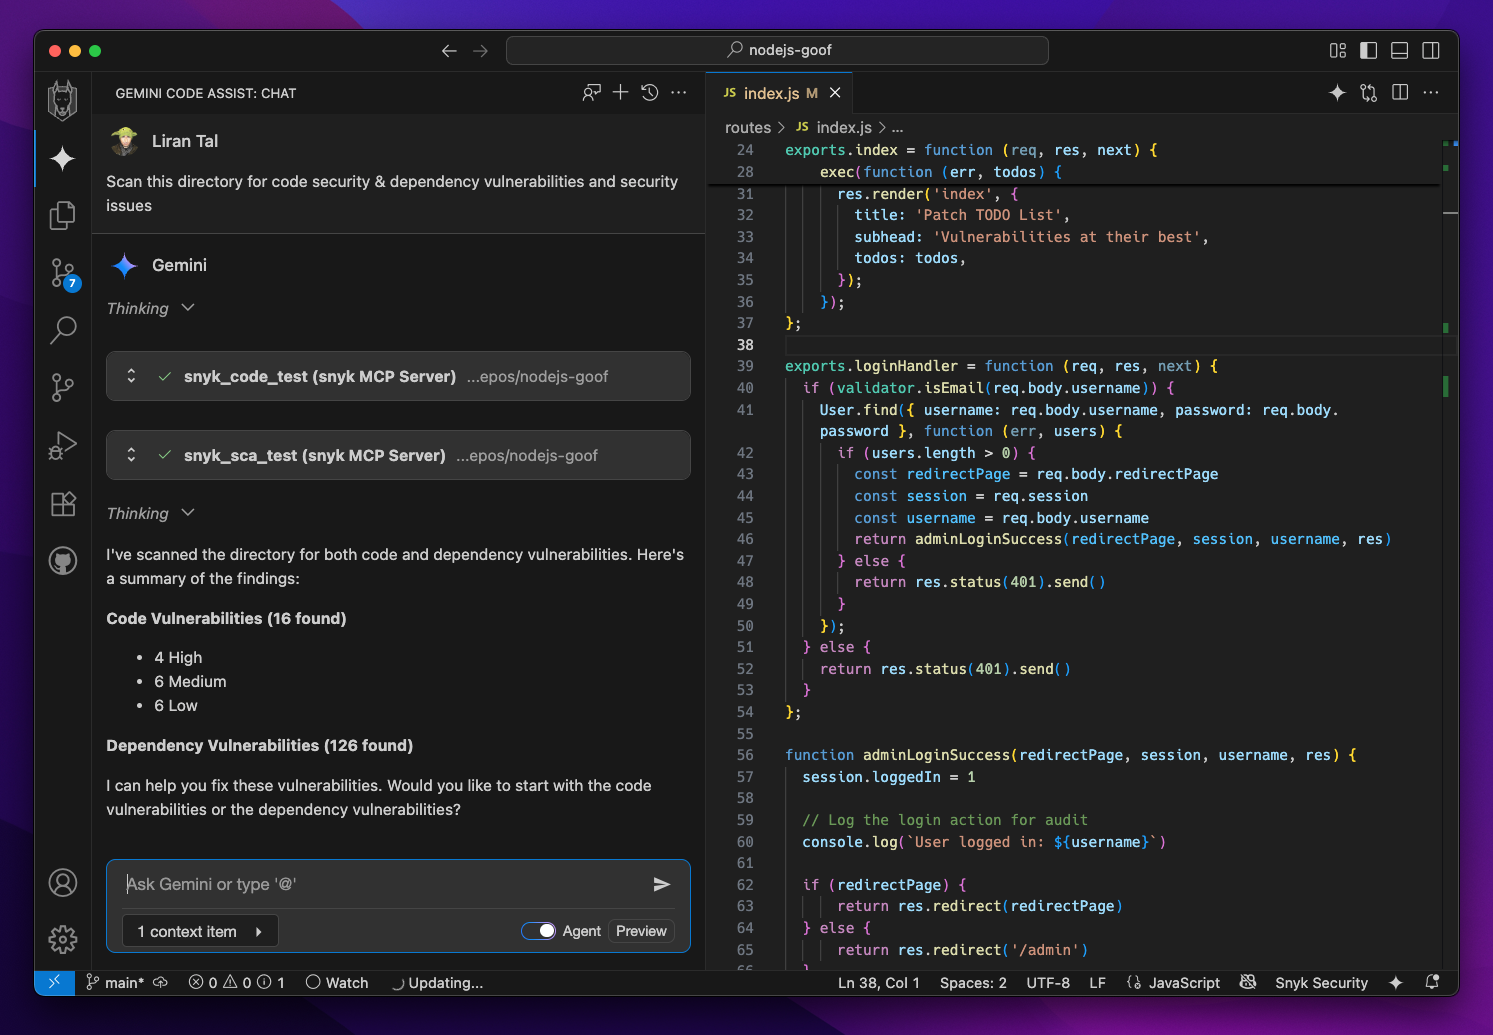Viewport: 1493px width, 1035px height.
Task: Open the GitHub sidebar icon
Action: coord(63,561)
